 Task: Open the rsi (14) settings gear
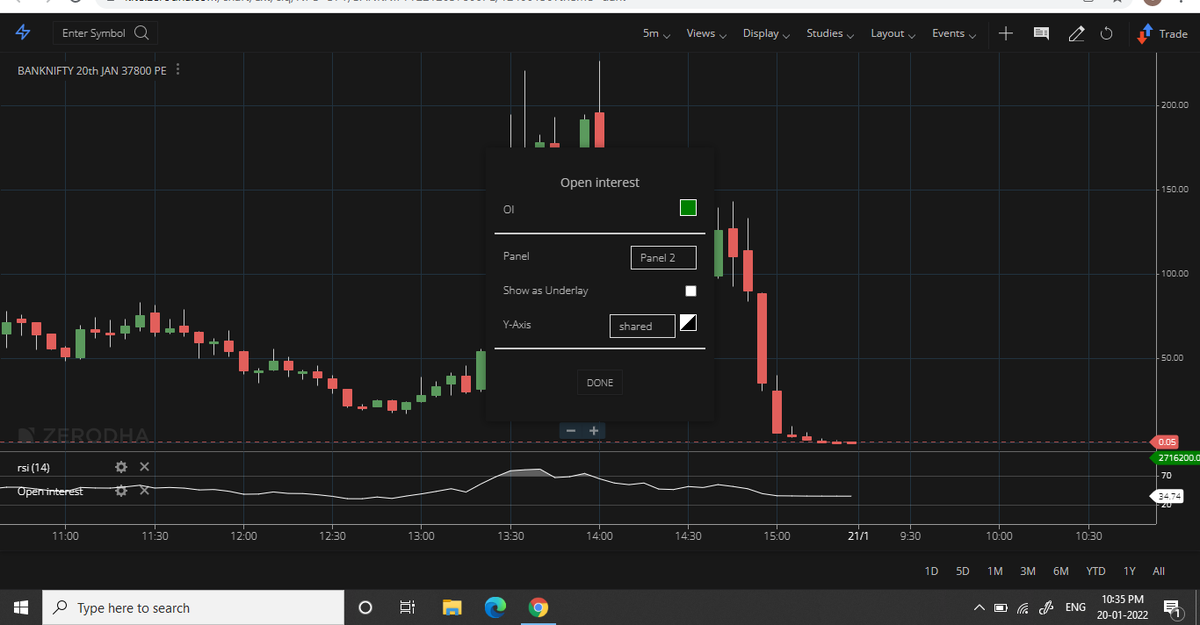[x=121, y=467]
